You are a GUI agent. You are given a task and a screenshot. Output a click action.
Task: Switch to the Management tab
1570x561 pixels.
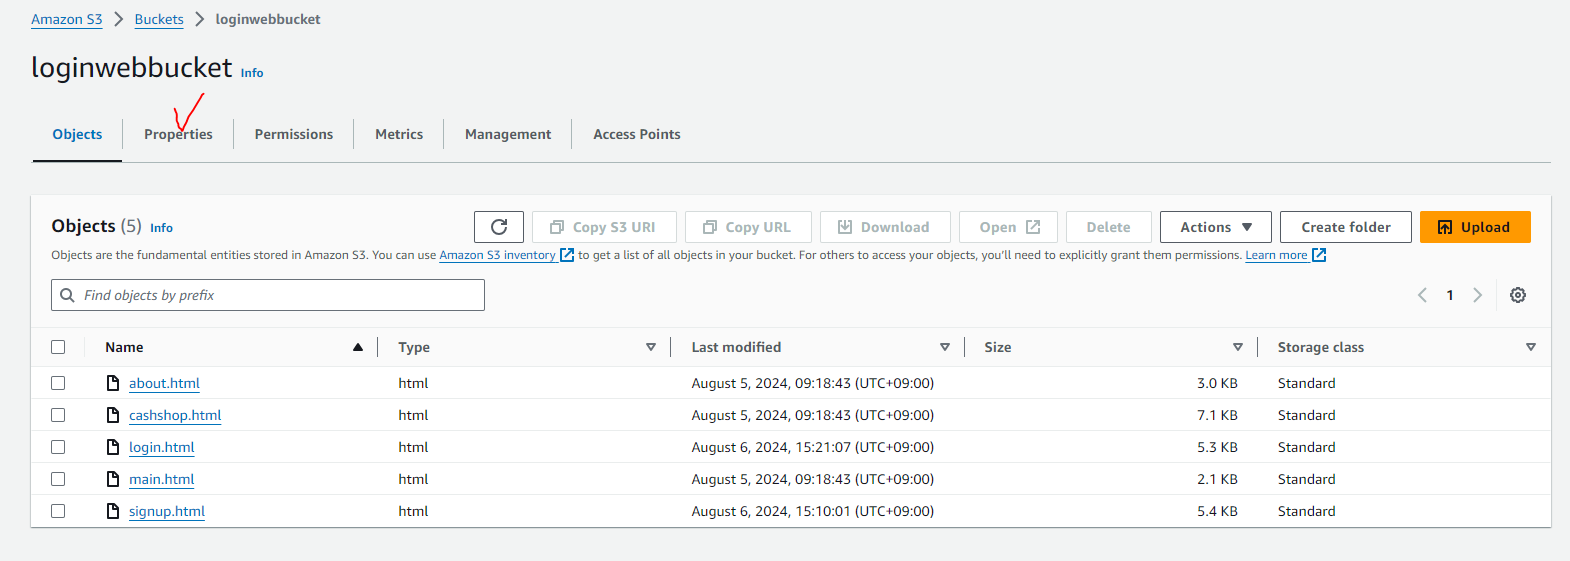508,134
